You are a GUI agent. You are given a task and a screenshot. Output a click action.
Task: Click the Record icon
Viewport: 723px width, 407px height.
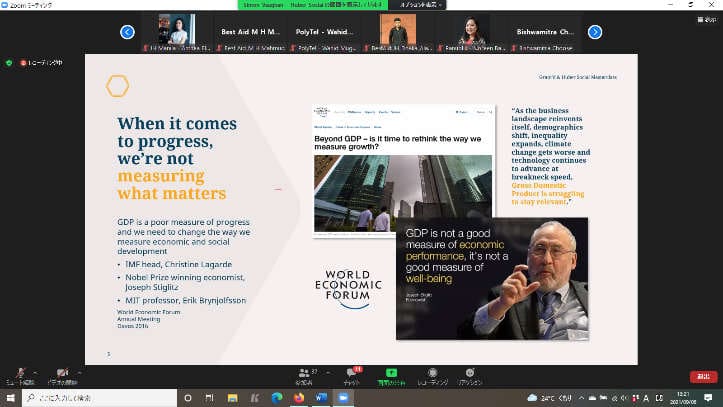pyautogui.click(x=433, y=376)
